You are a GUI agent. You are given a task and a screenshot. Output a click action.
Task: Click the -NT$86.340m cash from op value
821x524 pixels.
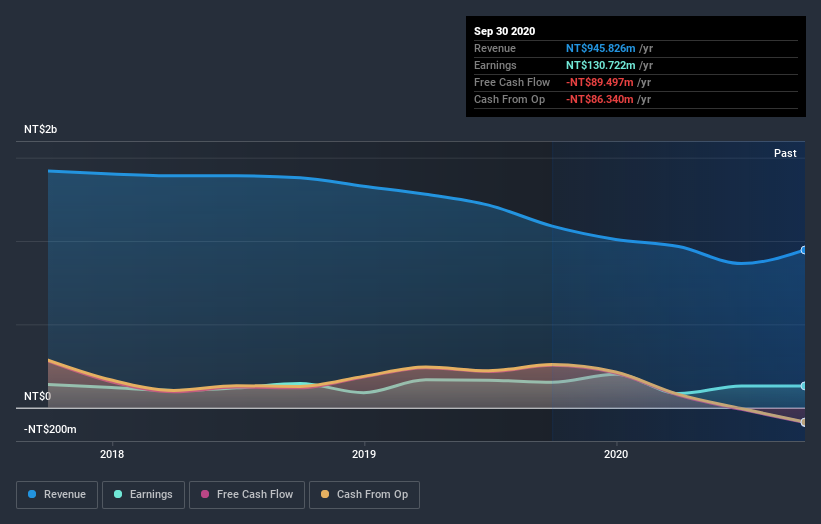600,99
